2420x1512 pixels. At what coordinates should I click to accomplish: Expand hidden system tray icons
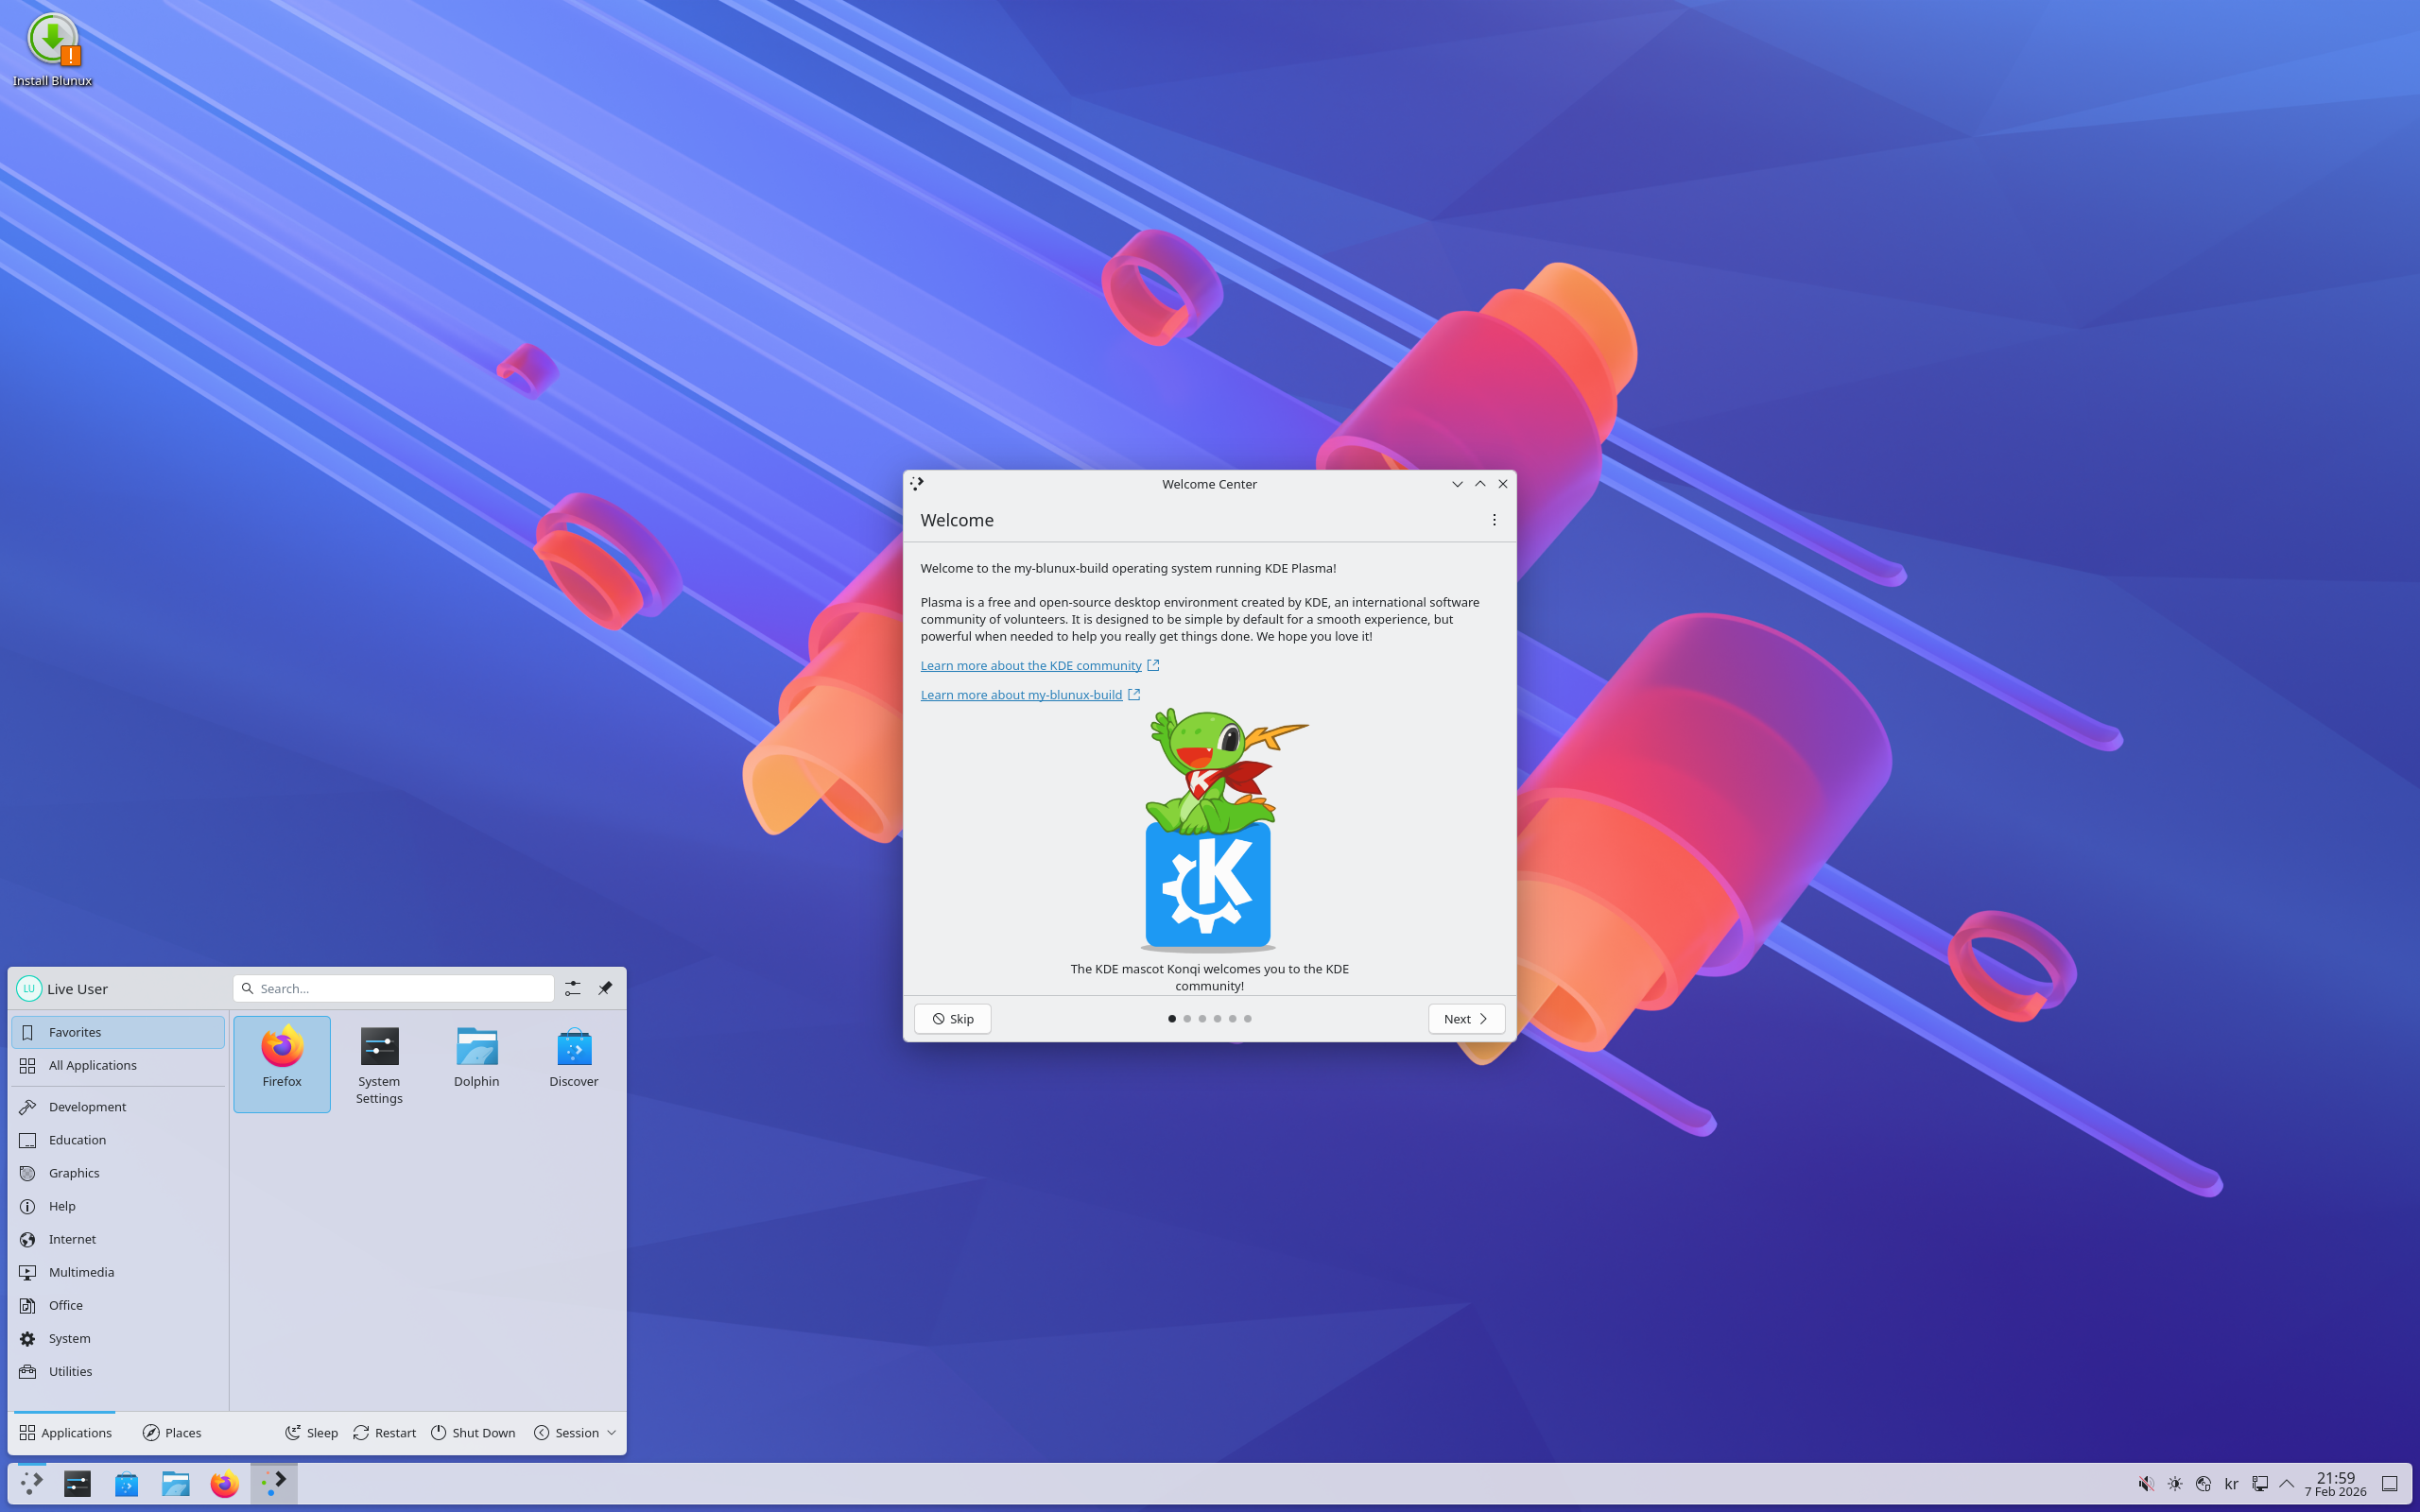(2286, 1484)
